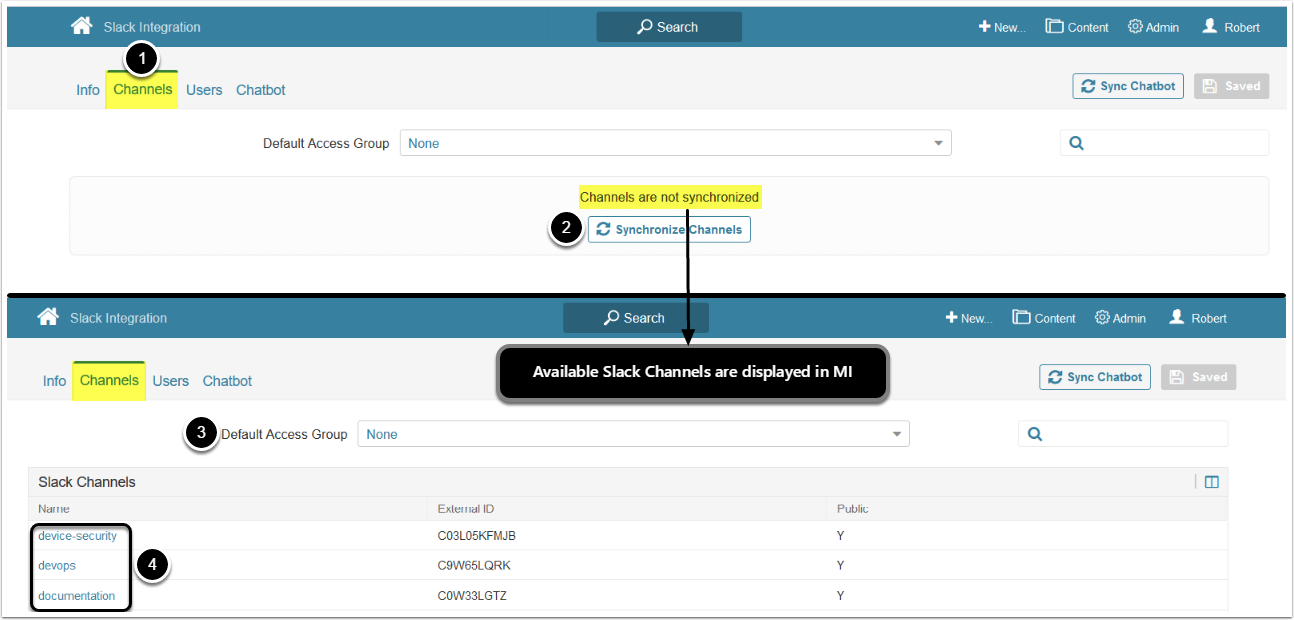Click Slack Integration title in top header
Image resolution: width=1294 pixels, height=620 pixels.
pos(152,27)
